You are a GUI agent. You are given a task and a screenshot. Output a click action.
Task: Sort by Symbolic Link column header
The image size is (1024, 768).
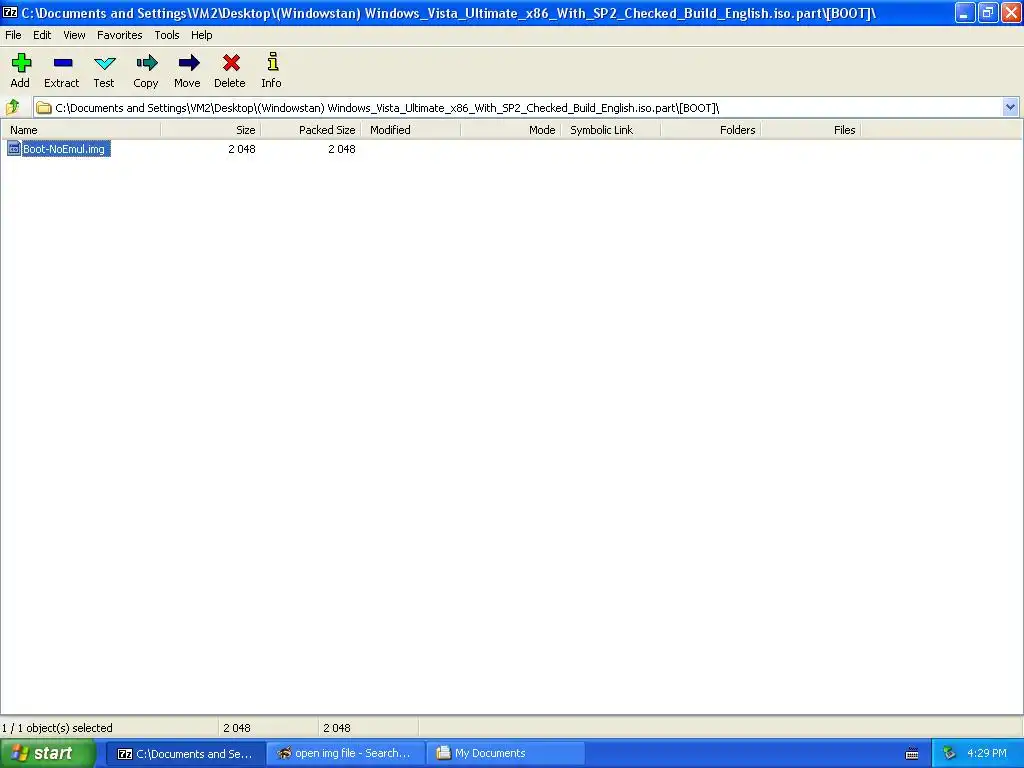pyautogui.click(x=610, y=130)
